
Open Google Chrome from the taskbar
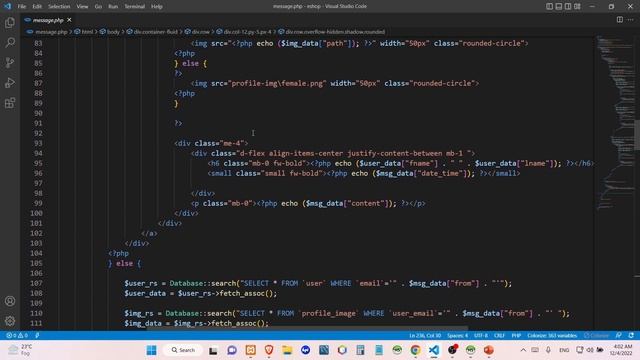(416, 350)
